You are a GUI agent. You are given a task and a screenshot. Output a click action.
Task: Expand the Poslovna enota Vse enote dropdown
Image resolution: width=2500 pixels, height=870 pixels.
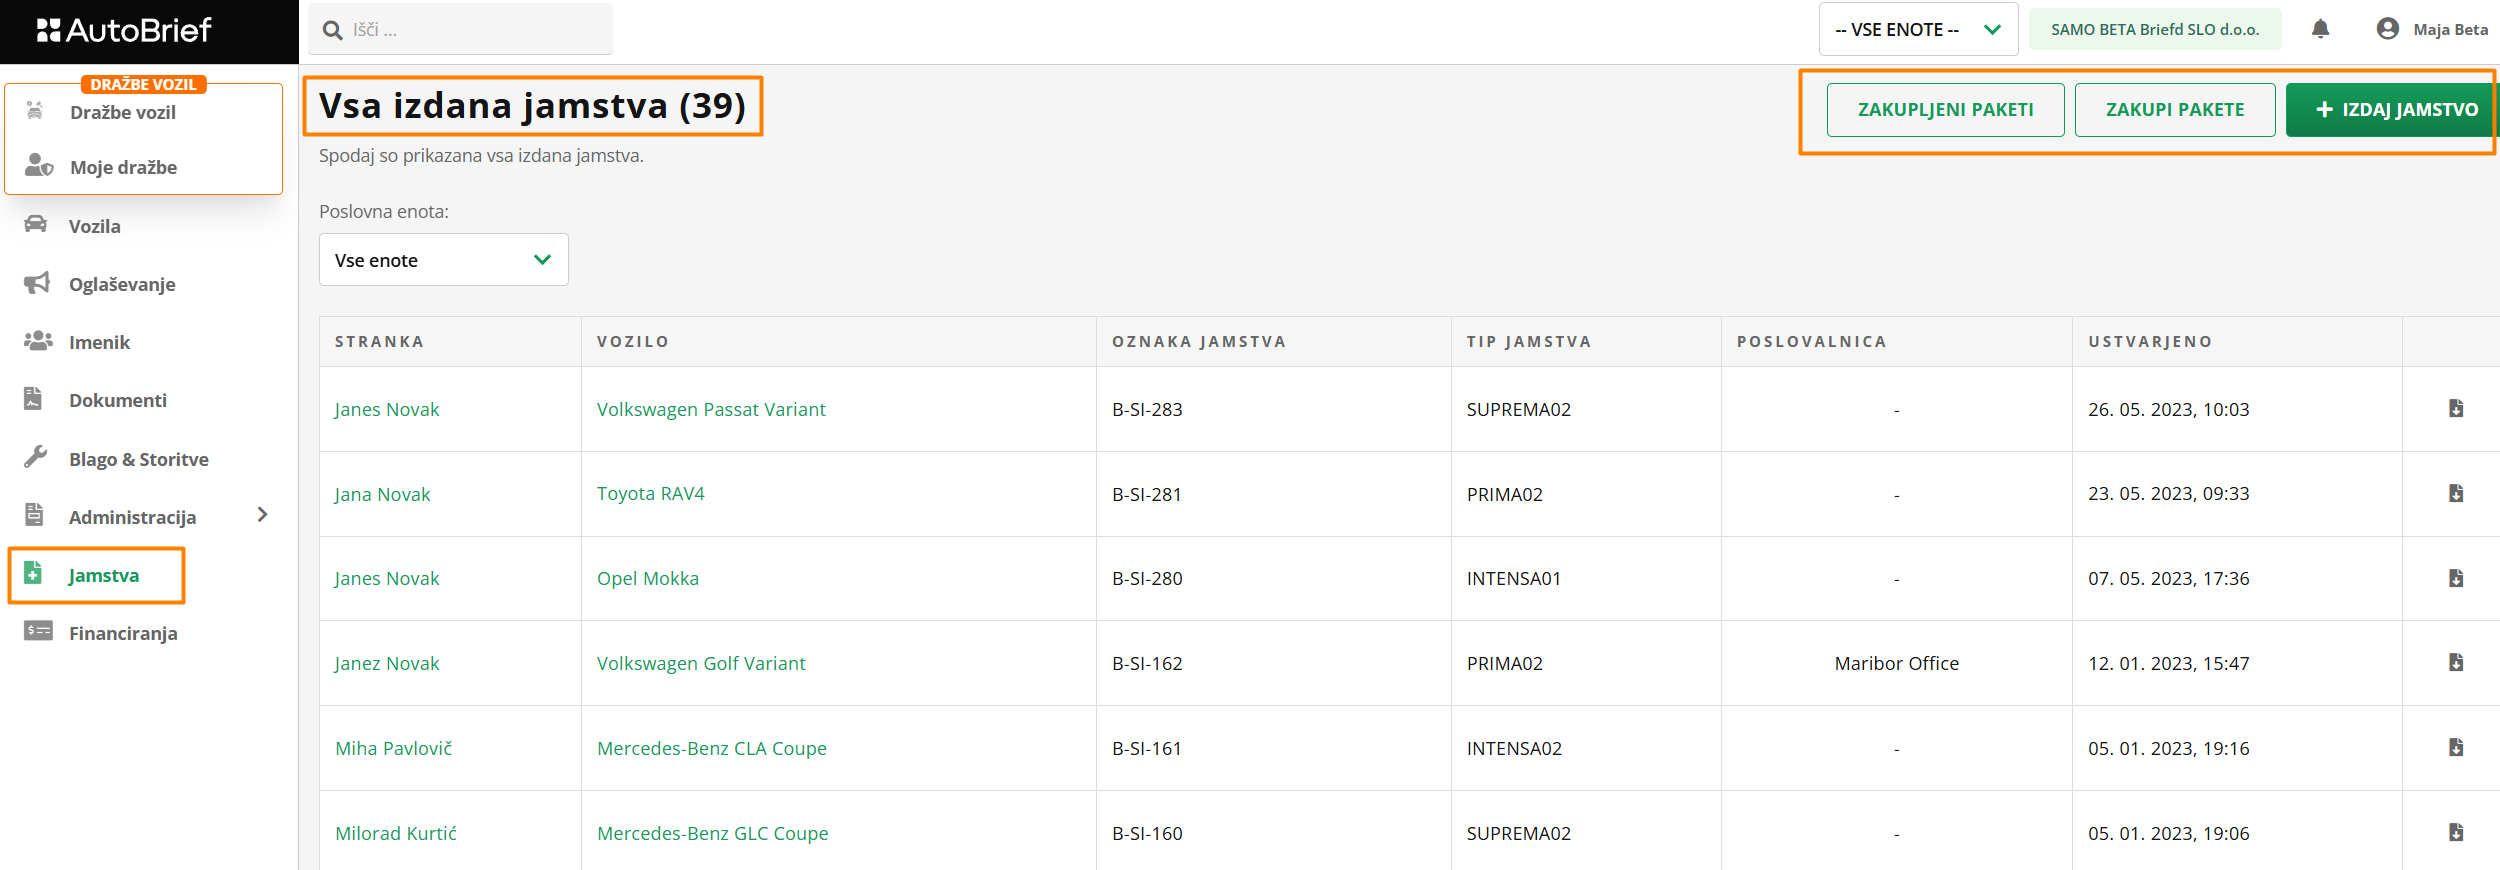(443, 260)
